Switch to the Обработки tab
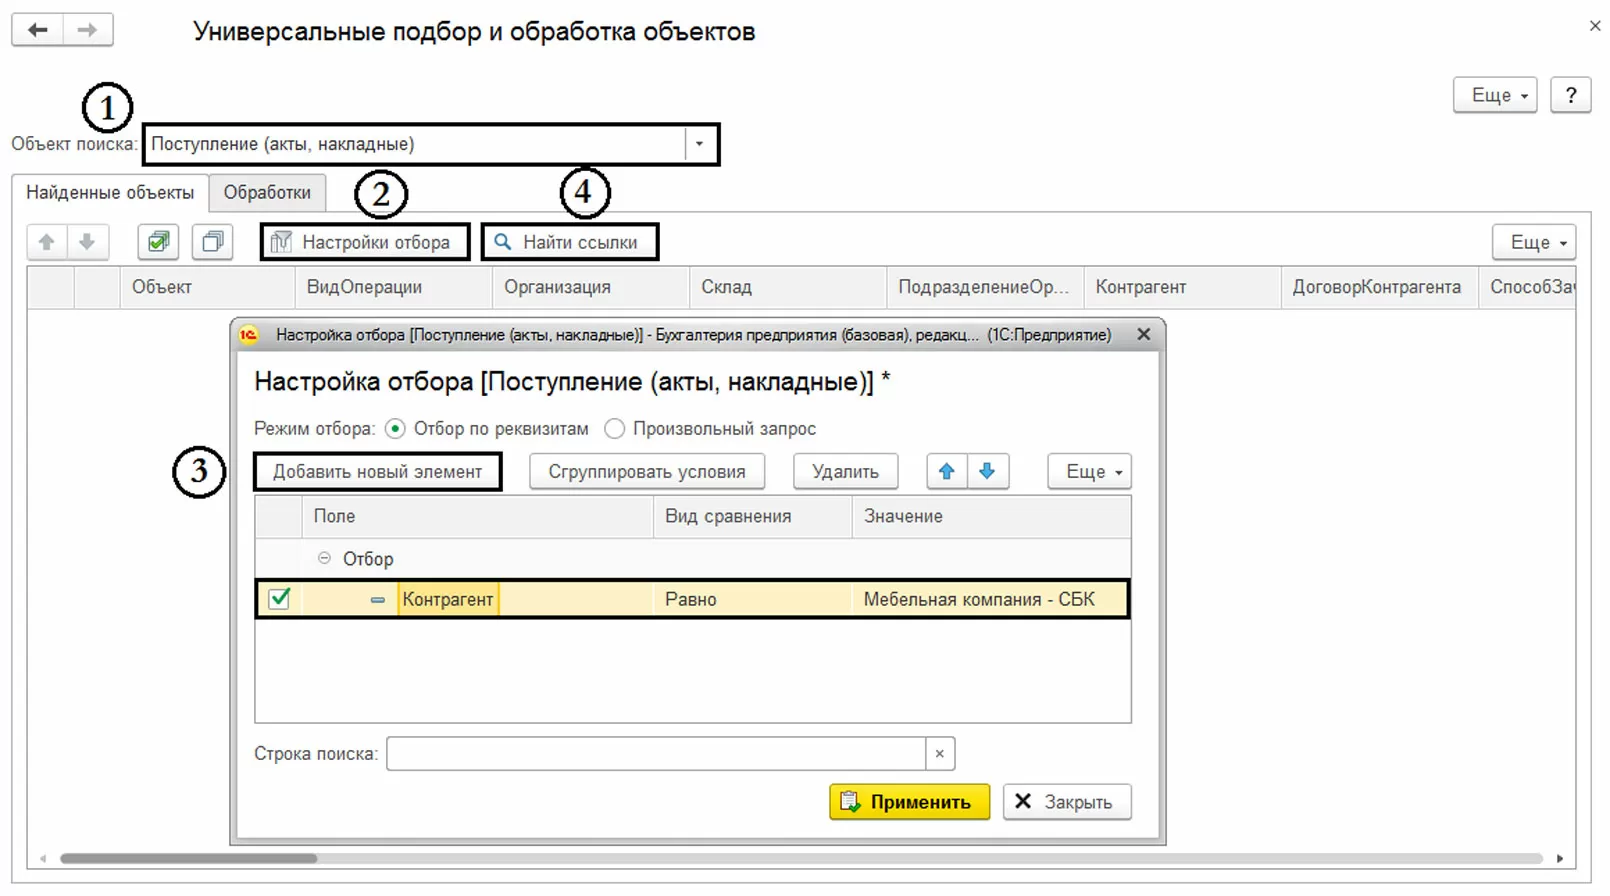The image size is (1610, 896). 267,192
